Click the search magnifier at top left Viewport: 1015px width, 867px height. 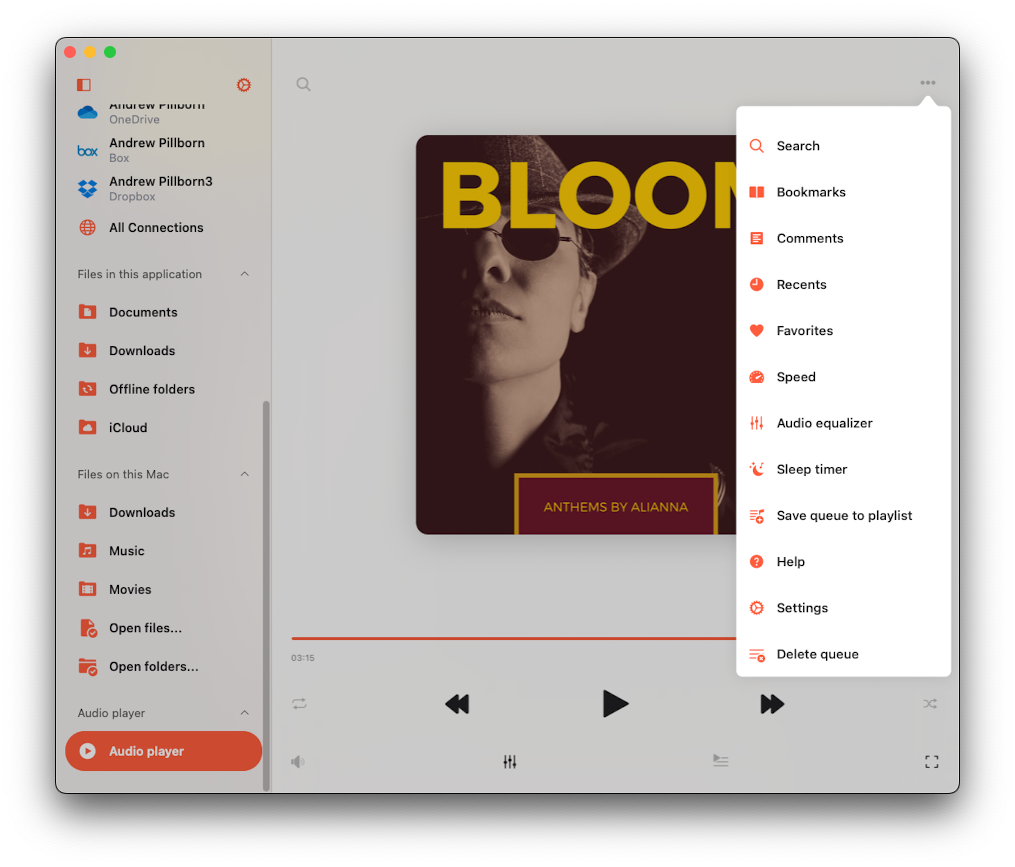pos(303,84)
